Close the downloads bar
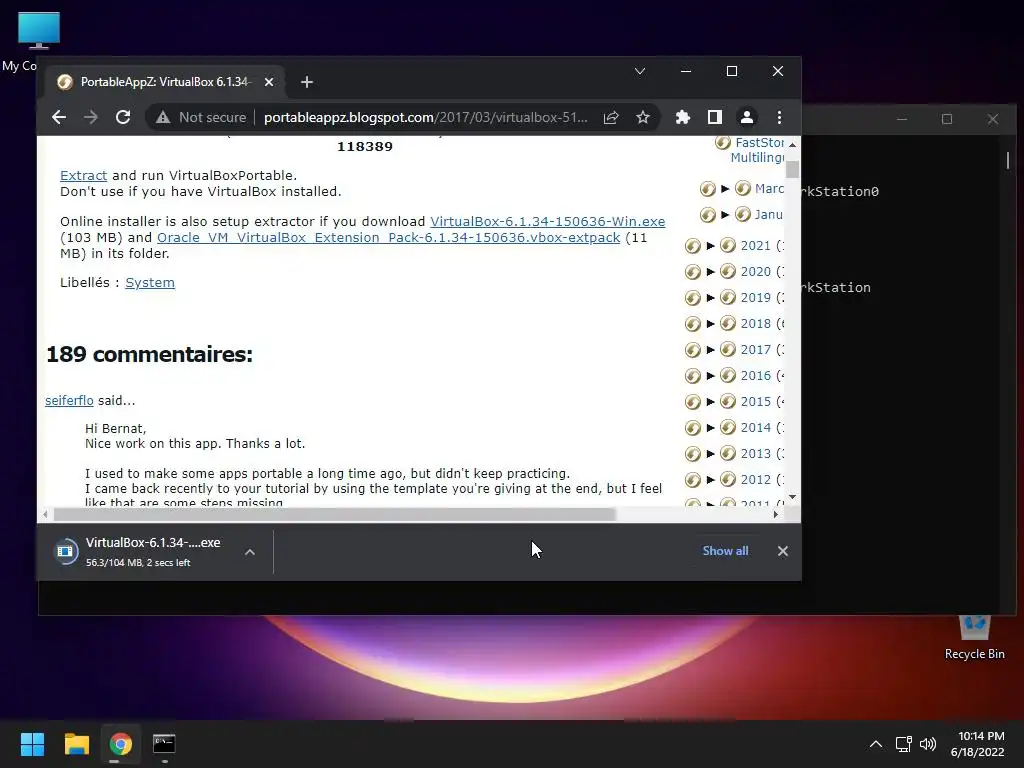The height and width of the screenshot is (768, 1024). 783,551
